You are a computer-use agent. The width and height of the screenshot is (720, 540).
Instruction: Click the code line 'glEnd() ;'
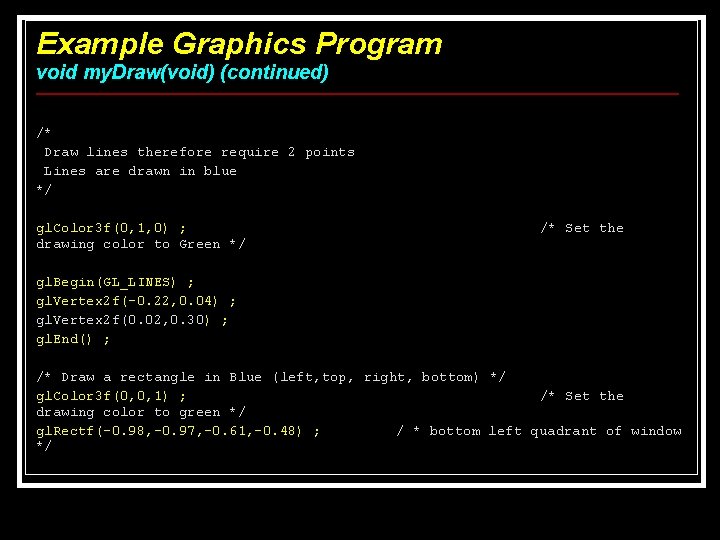pyautogui.click(x=73, y=339)
